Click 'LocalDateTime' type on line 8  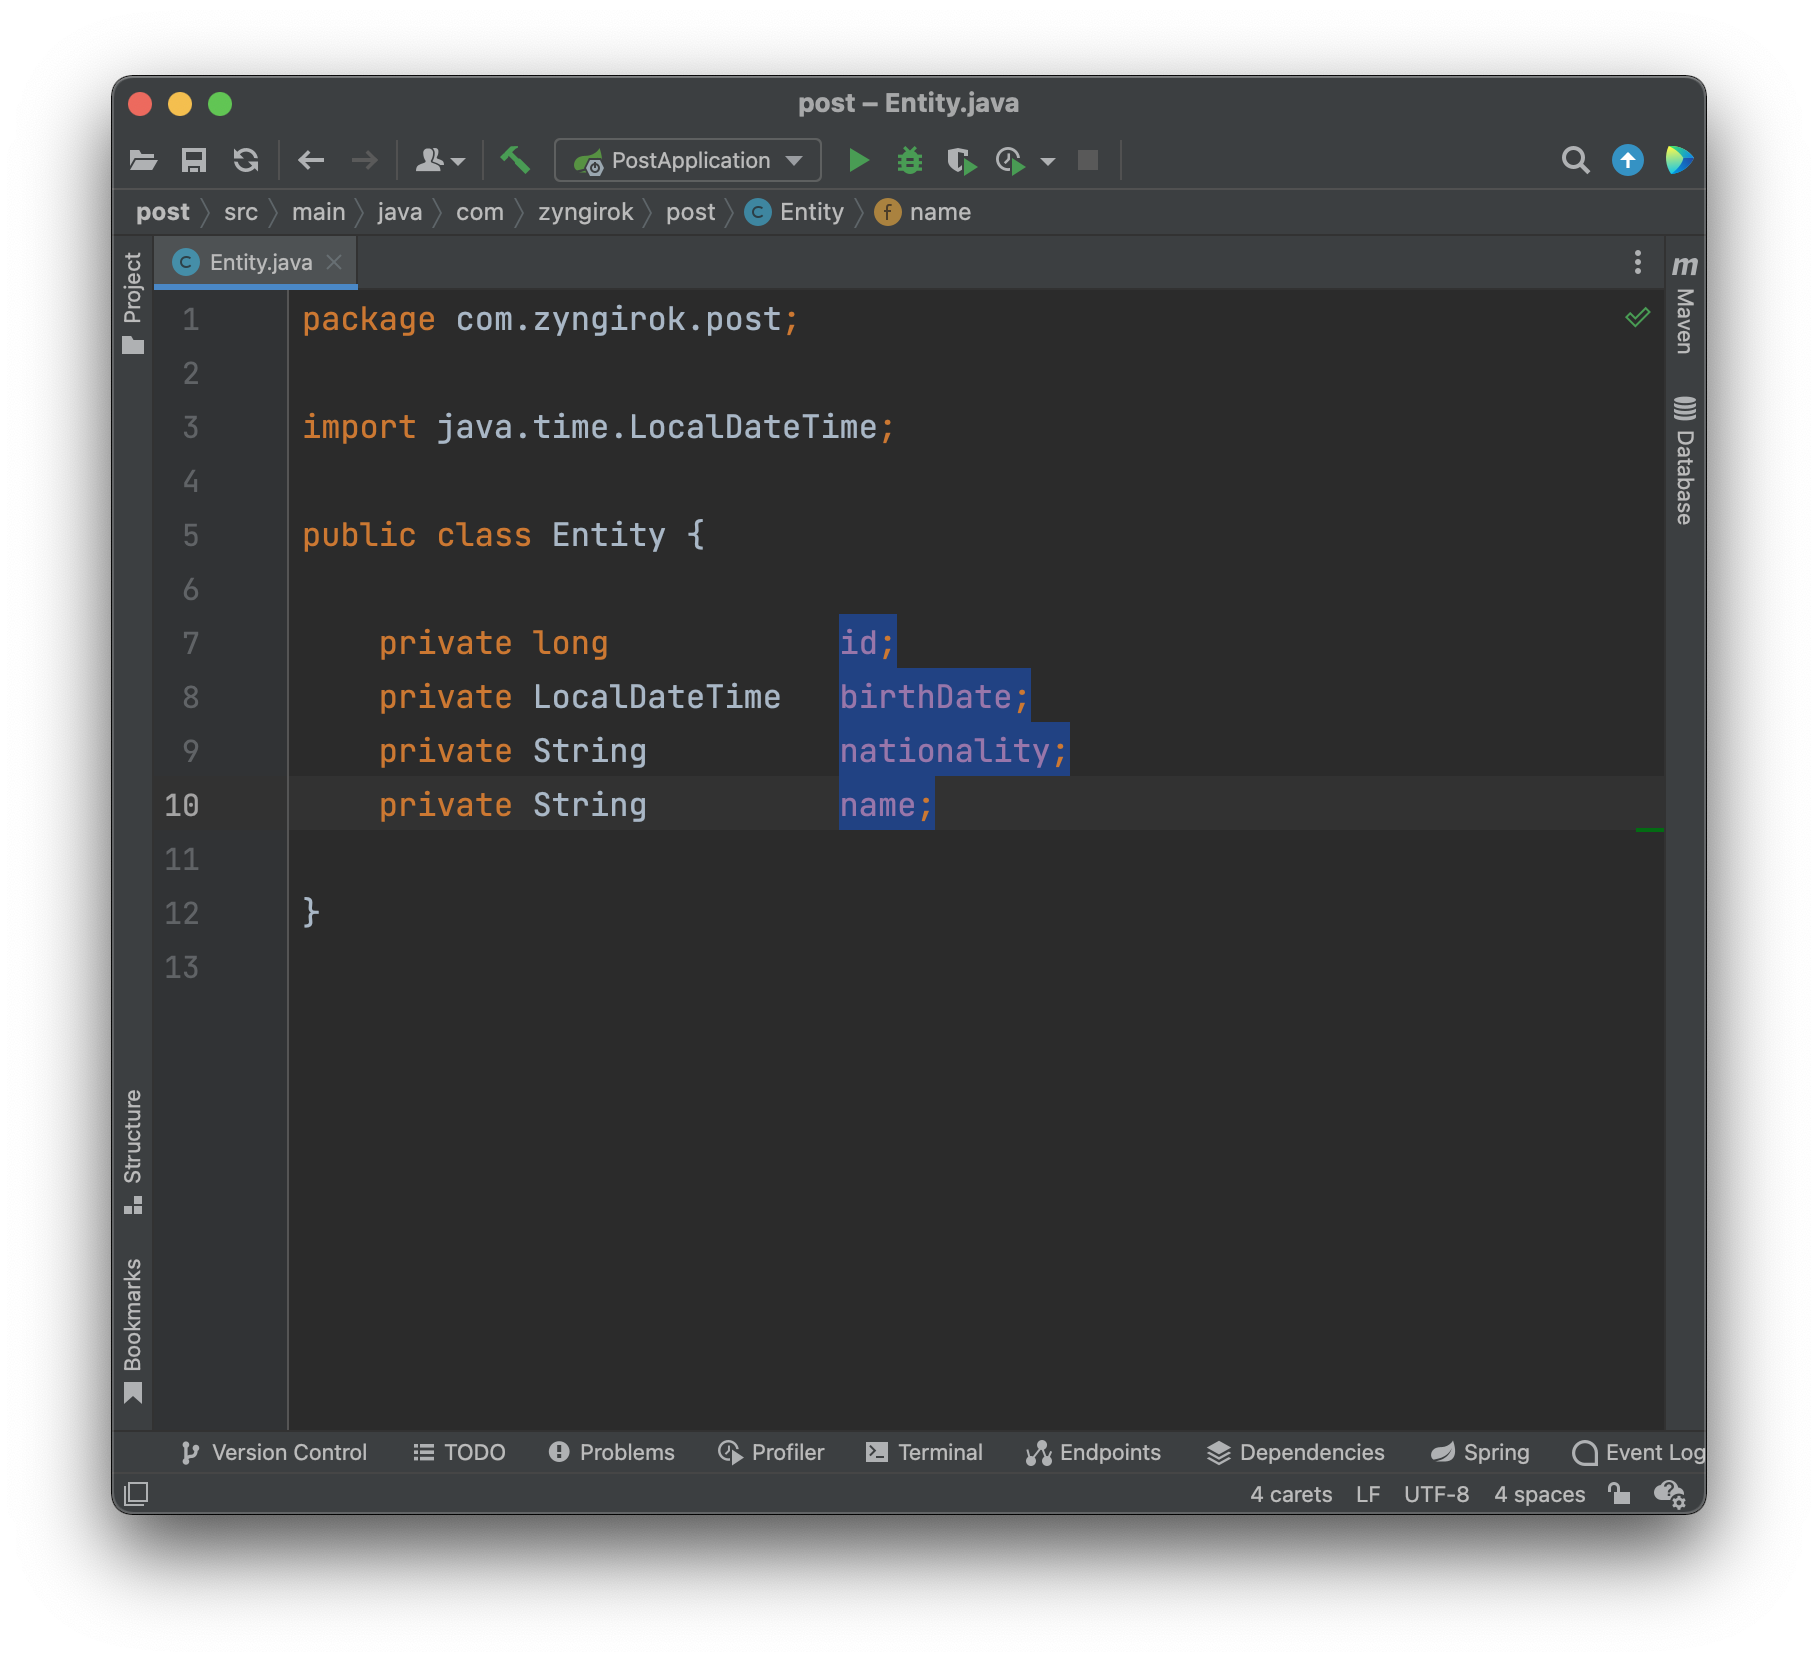coord(656,697)
